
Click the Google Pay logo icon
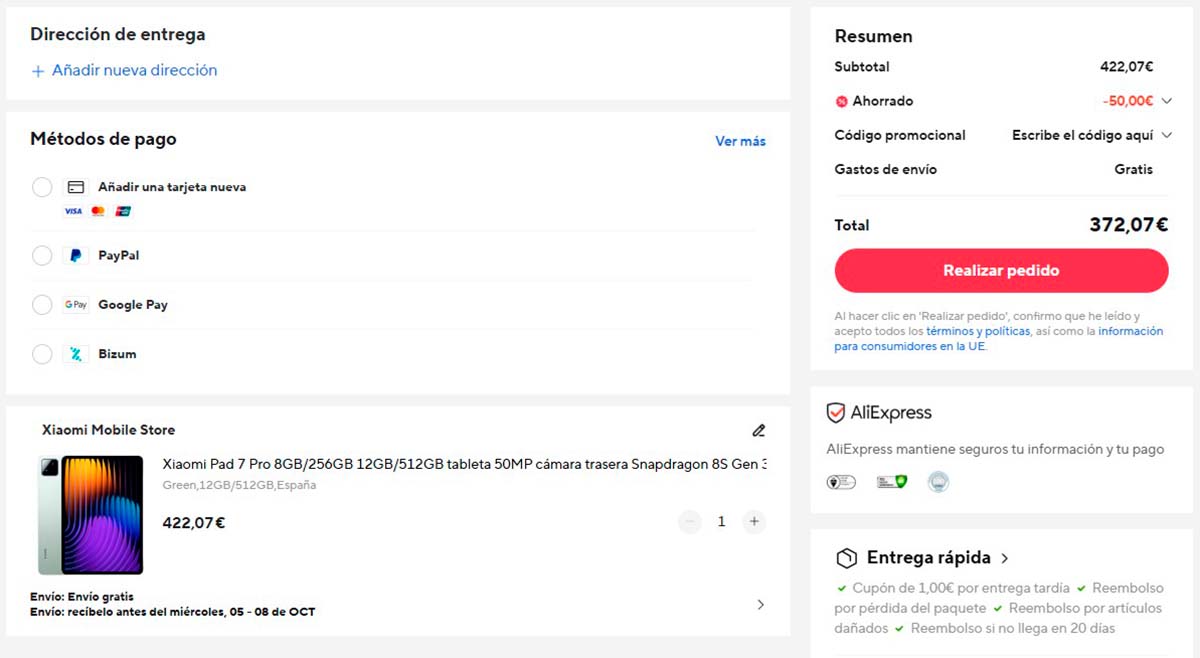pos(75,305)
